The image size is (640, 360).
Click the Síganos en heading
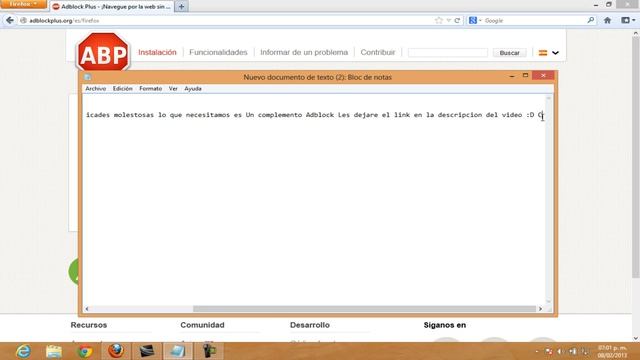tap(444, 325)
